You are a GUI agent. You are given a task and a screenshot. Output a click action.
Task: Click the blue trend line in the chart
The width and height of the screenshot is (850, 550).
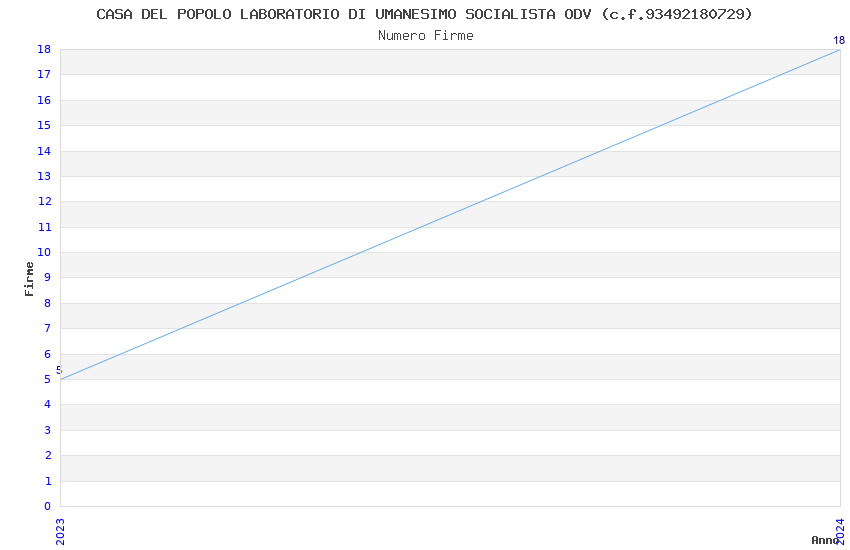click(x=450, y=215)
